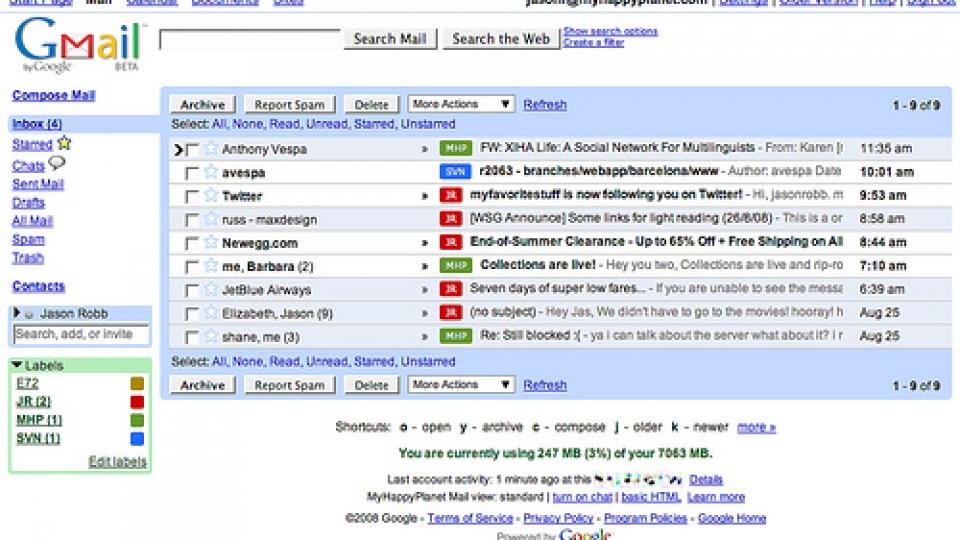Click the red JR label color swatch
This screenshot has width=960, height=540.
(x=137, y=402)
